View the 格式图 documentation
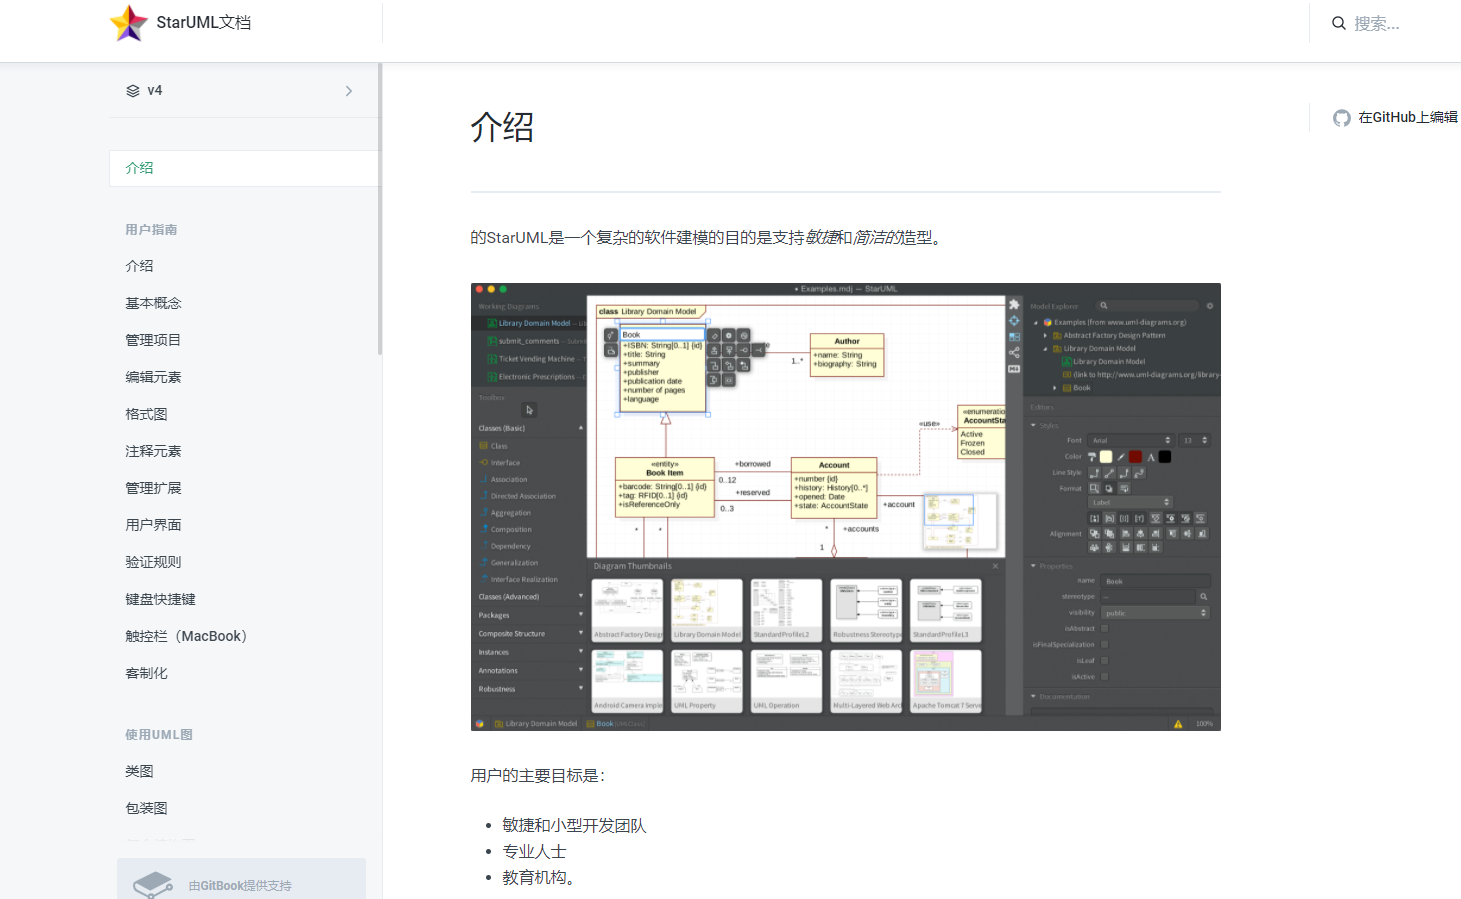Screen dimensions: 1461x899 tap(146, 414)
